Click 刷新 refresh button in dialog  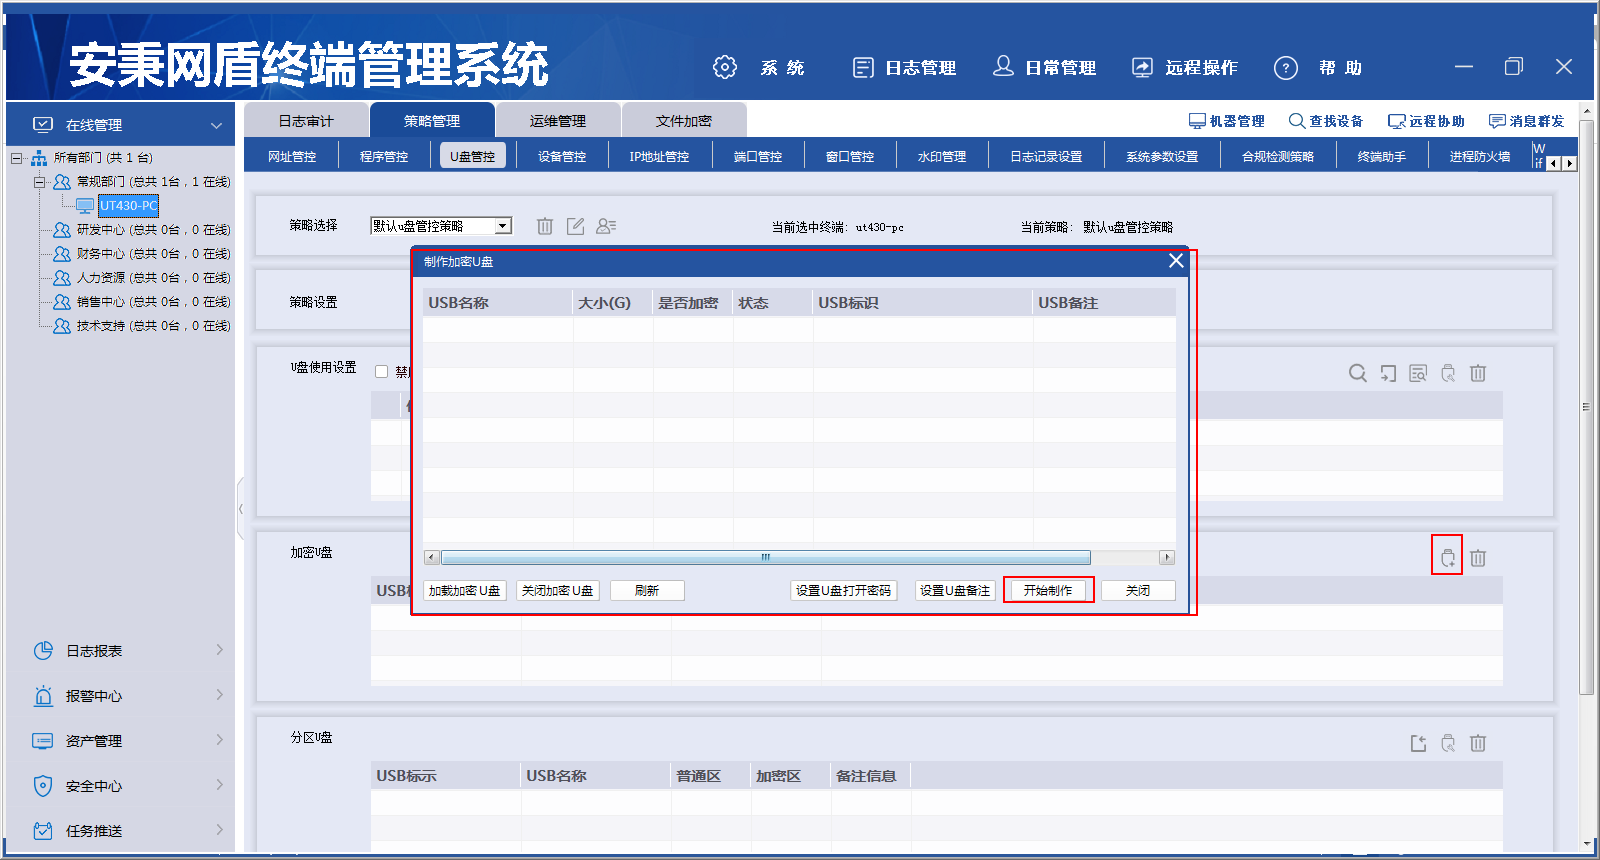coord(647,591)
